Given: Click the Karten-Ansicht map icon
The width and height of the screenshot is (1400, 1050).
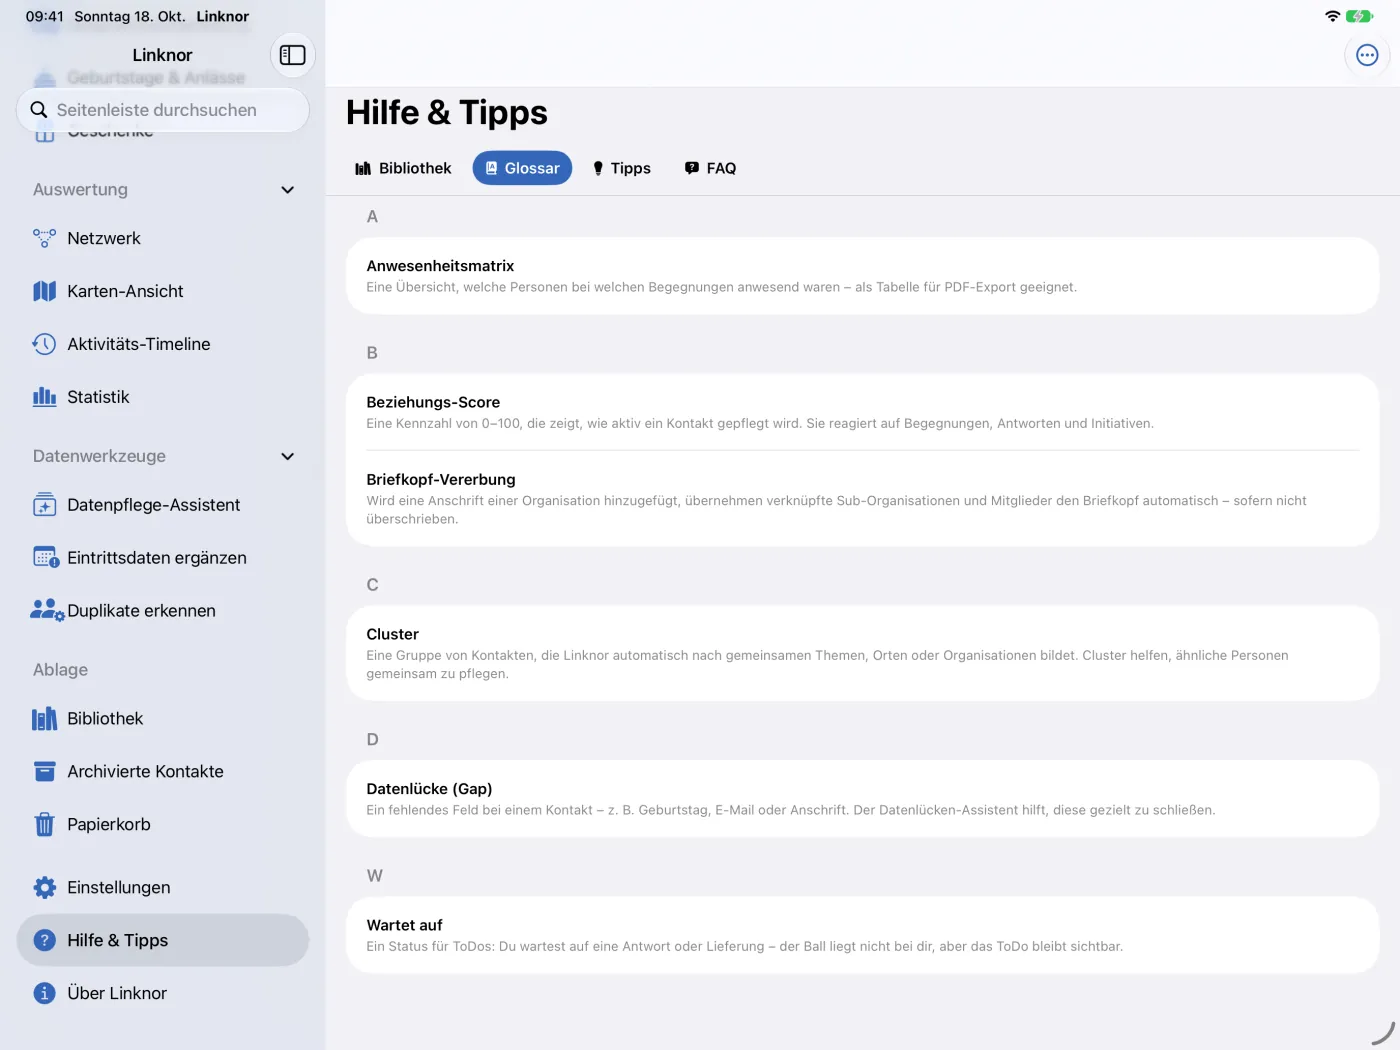Looking at the screenshot, I should coord(44,291).
